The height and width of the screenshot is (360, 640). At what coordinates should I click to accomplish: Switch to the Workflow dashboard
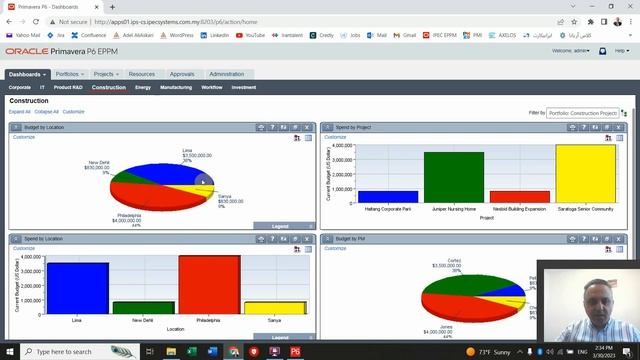[212, 87]
